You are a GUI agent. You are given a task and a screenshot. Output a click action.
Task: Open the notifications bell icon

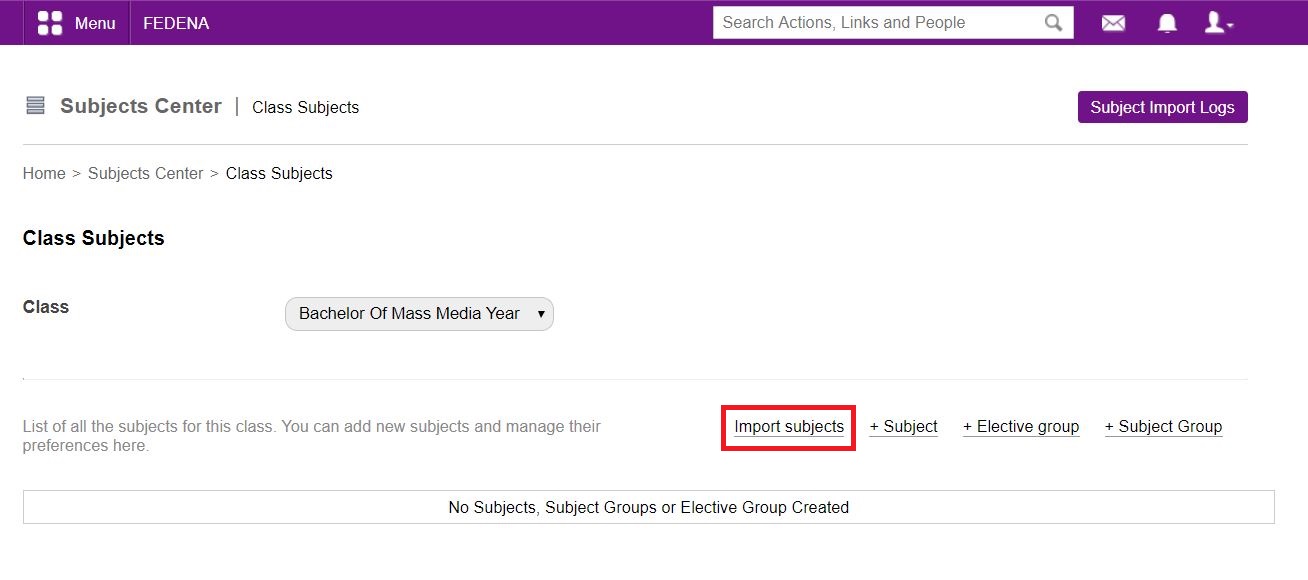click(x=1167, y=23)
